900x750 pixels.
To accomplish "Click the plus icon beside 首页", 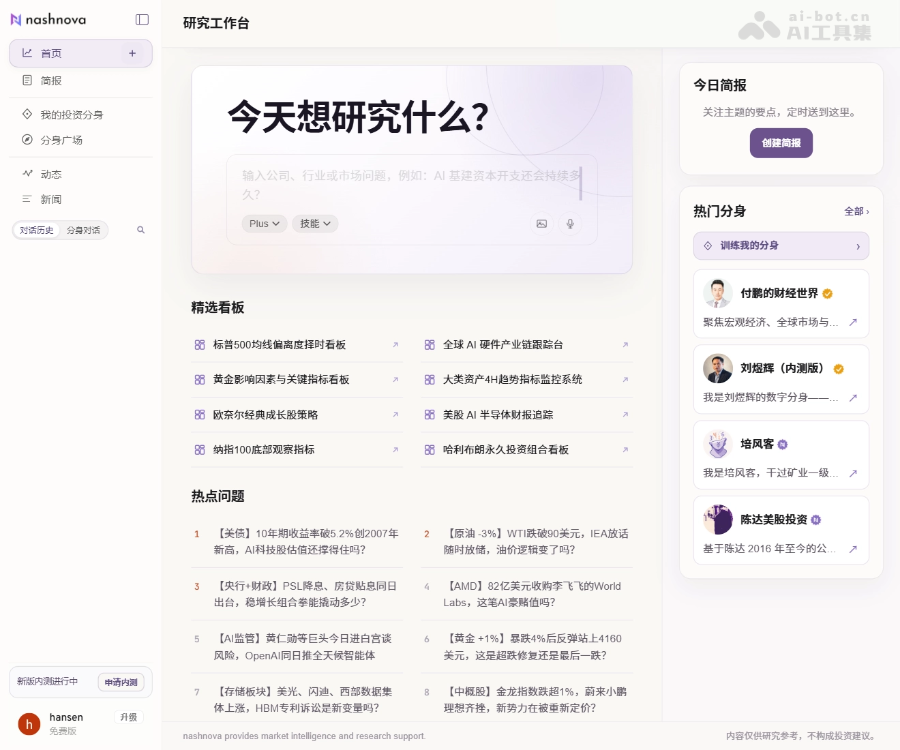I will 132,53.
